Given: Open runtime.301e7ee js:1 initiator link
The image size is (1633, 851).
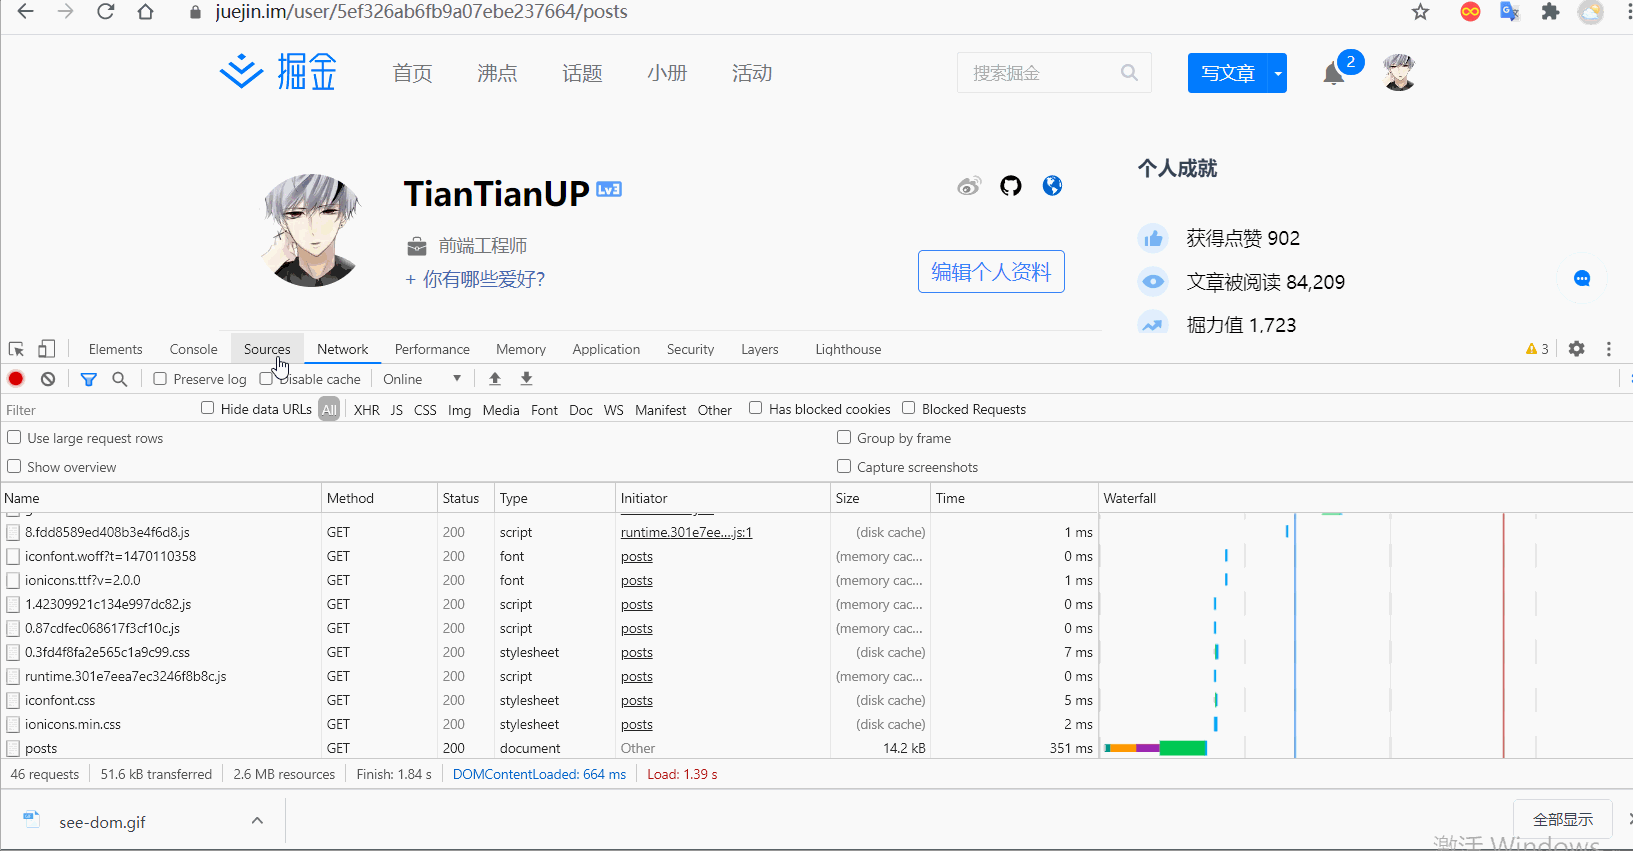Looking at the screenshot, I should (x=686, y=532).
